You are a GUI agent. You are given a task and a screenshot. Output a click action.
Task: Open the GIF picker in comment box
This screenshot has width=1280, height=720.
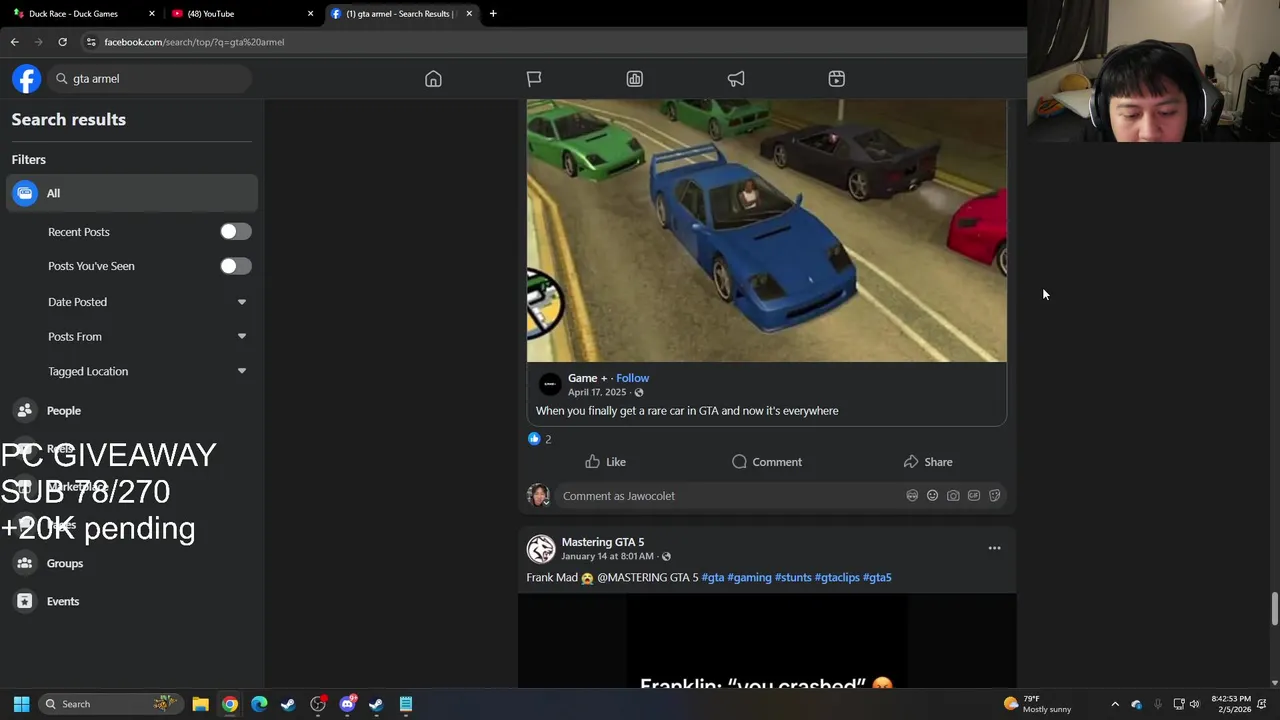click(974, 495)
